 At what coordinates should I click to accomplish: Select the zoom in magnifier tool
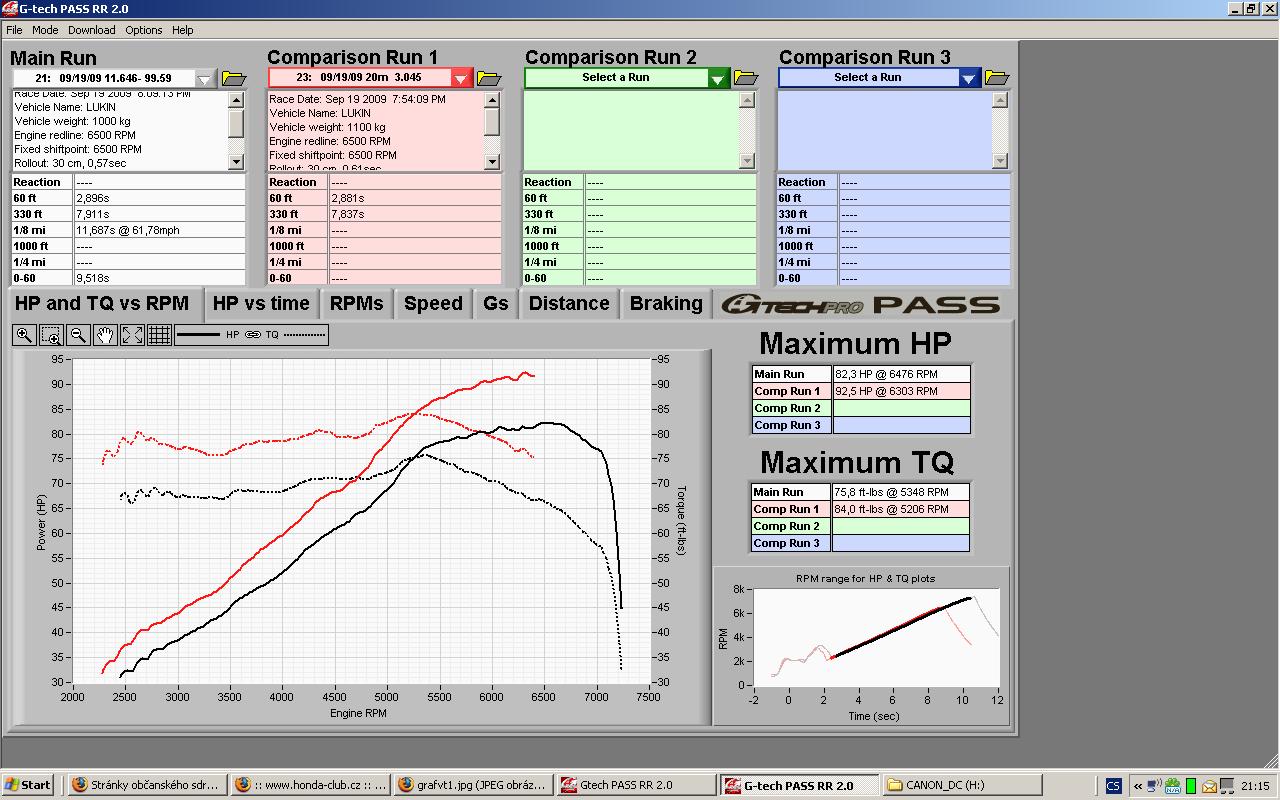coord(24,336)
